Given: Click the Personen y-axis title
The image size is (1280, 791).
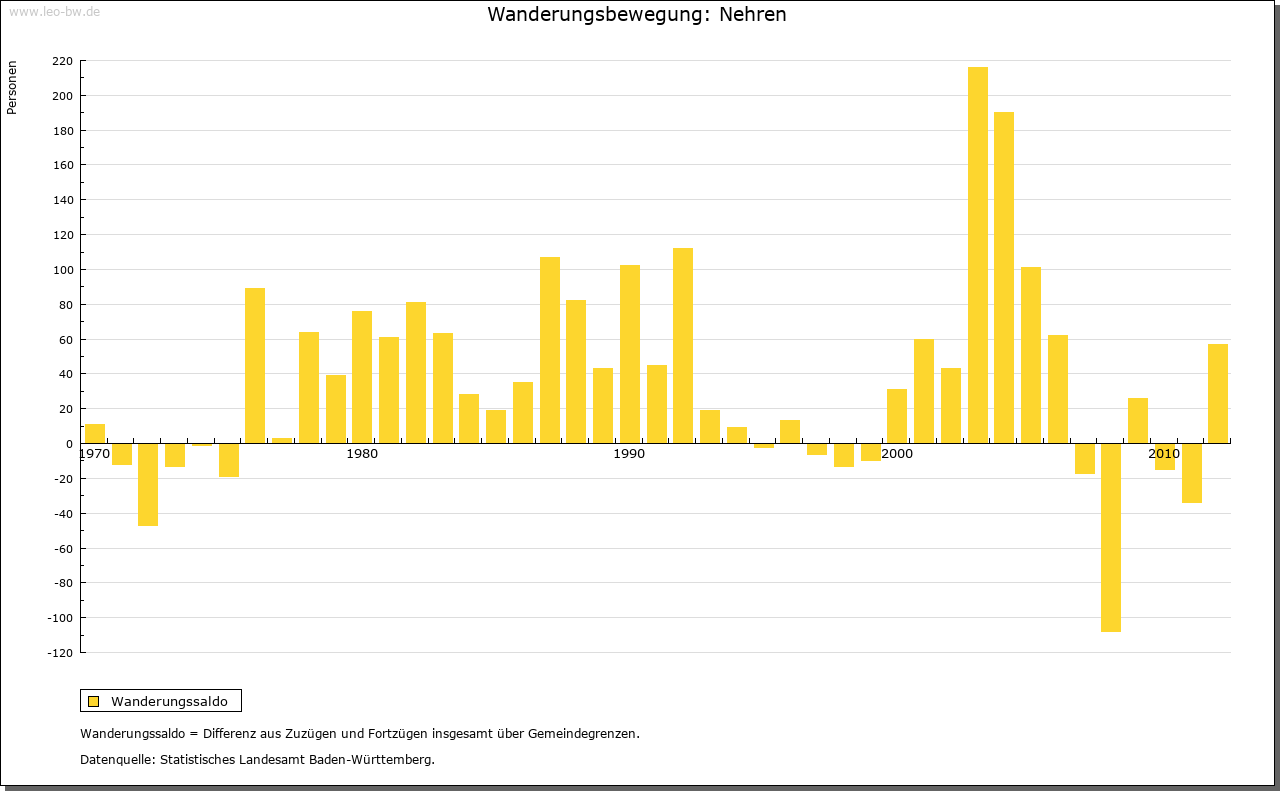Looking at the screenshot, I should 12,88.
